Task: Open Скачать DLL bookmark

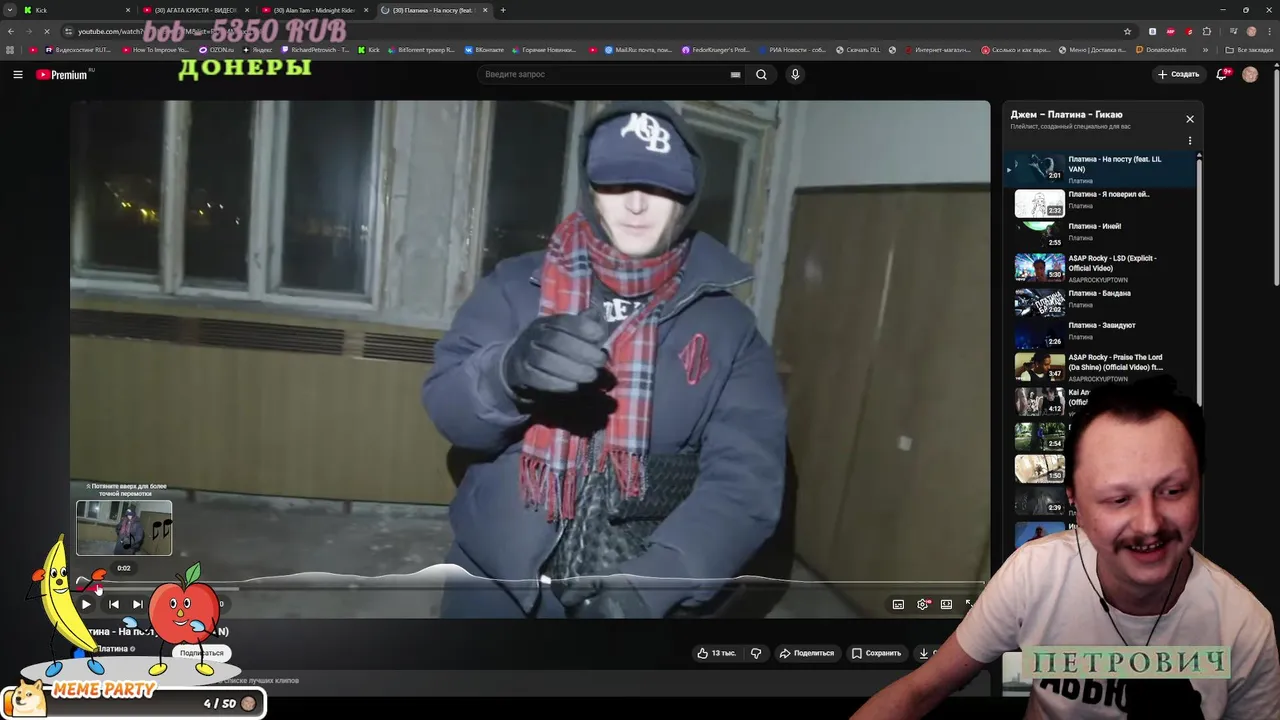Action: [858, 50]
